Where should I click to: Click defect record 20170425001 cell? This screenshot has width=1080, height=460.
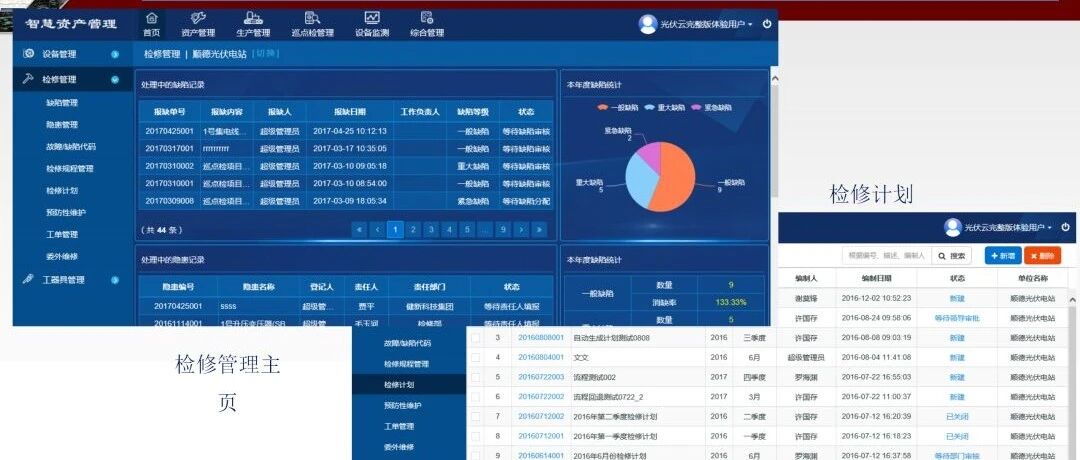(169, 131)
